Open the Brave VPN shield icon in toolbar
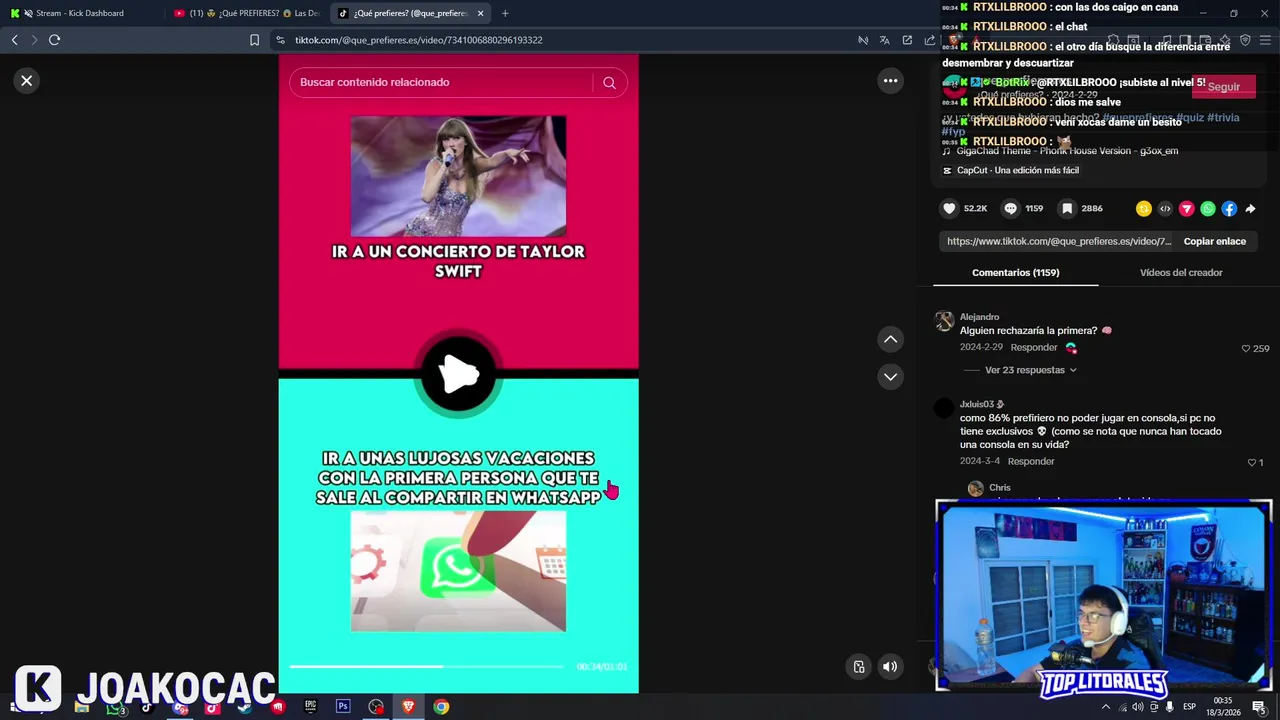The height and width of the screenshot is (720, 1280). 1245,40
